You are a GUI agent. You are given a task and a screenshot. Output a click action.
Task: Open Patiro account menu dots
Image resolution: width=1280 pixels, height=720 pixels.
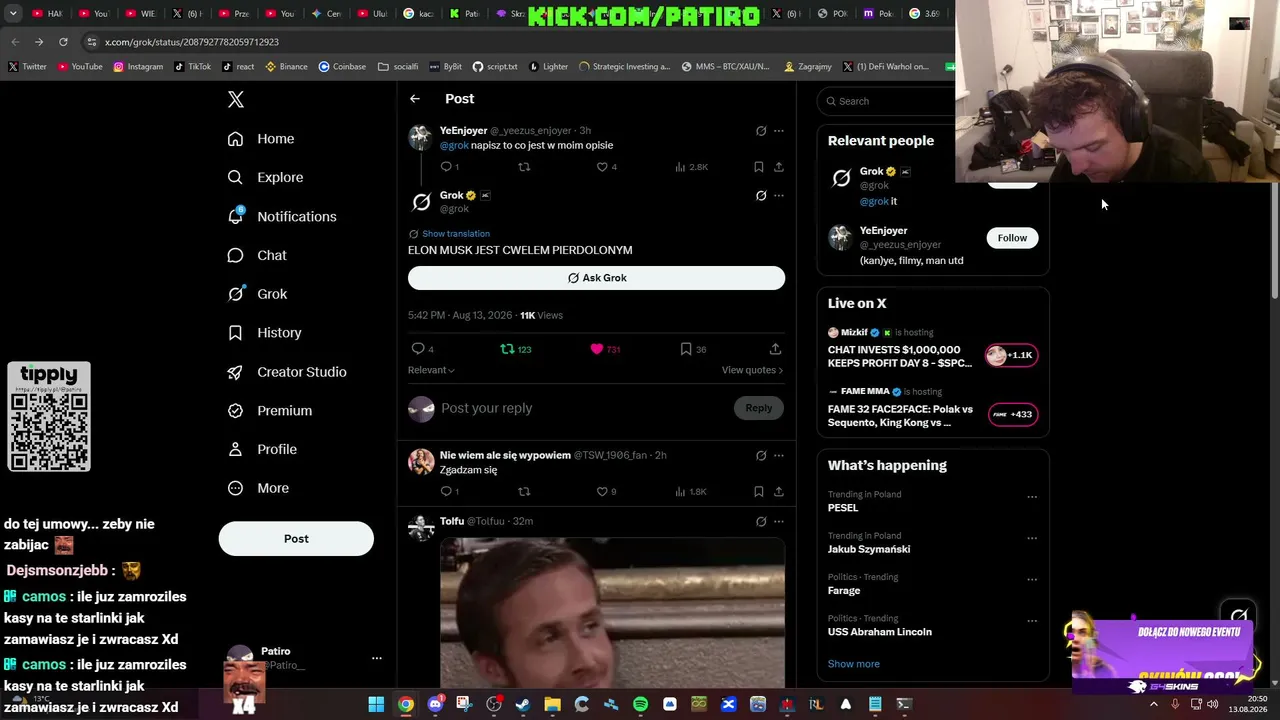(377, 658)
